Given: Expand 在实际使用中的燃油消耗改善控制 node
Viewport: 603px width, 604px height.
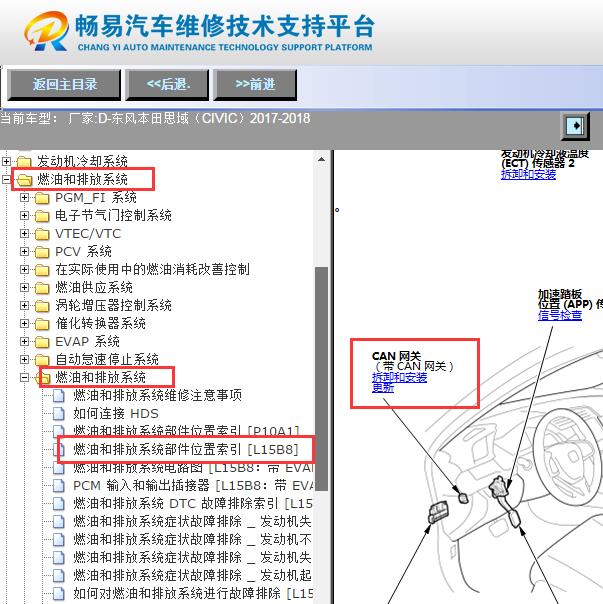Looking at the screenshot, I should pyautogui.click(x=24, y=269).
